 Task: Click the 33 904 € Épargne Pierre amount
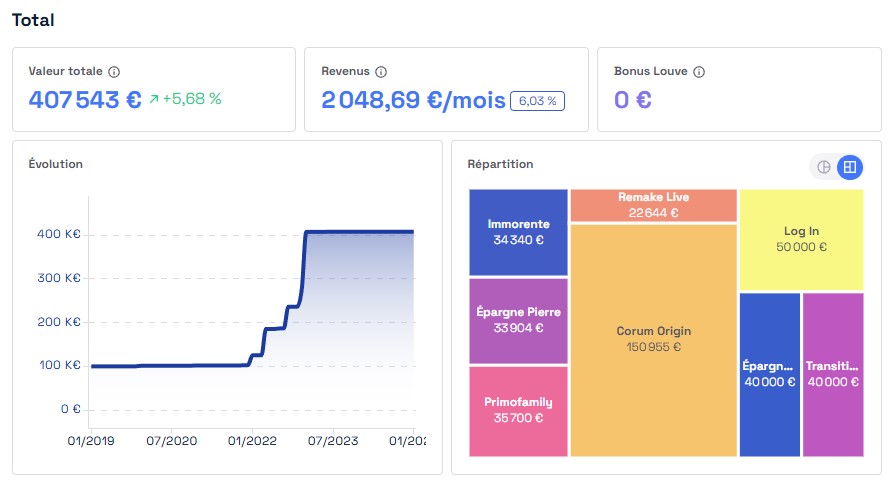point(518,328)
